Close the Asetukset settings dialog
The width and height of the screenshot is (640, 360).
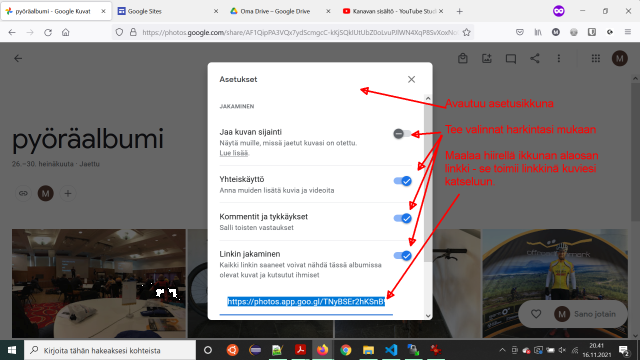[x=411, y=79]
